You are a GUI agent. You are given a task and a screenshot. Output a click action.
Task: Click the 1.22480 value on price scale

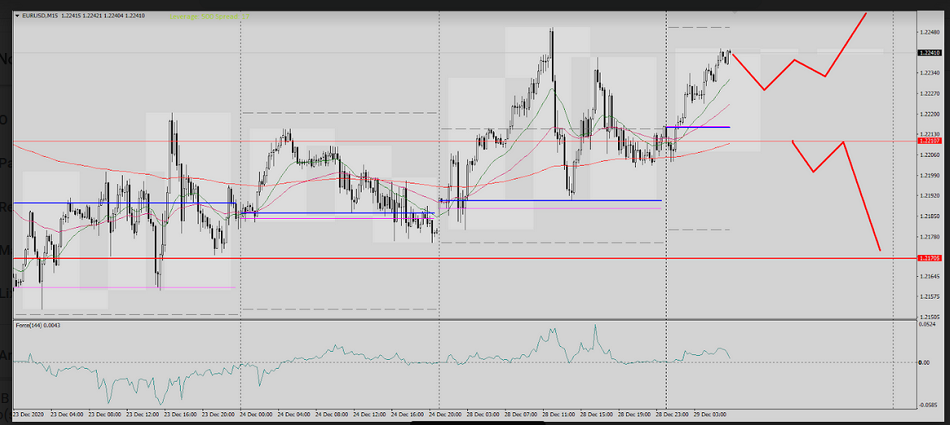coord(930,32)
